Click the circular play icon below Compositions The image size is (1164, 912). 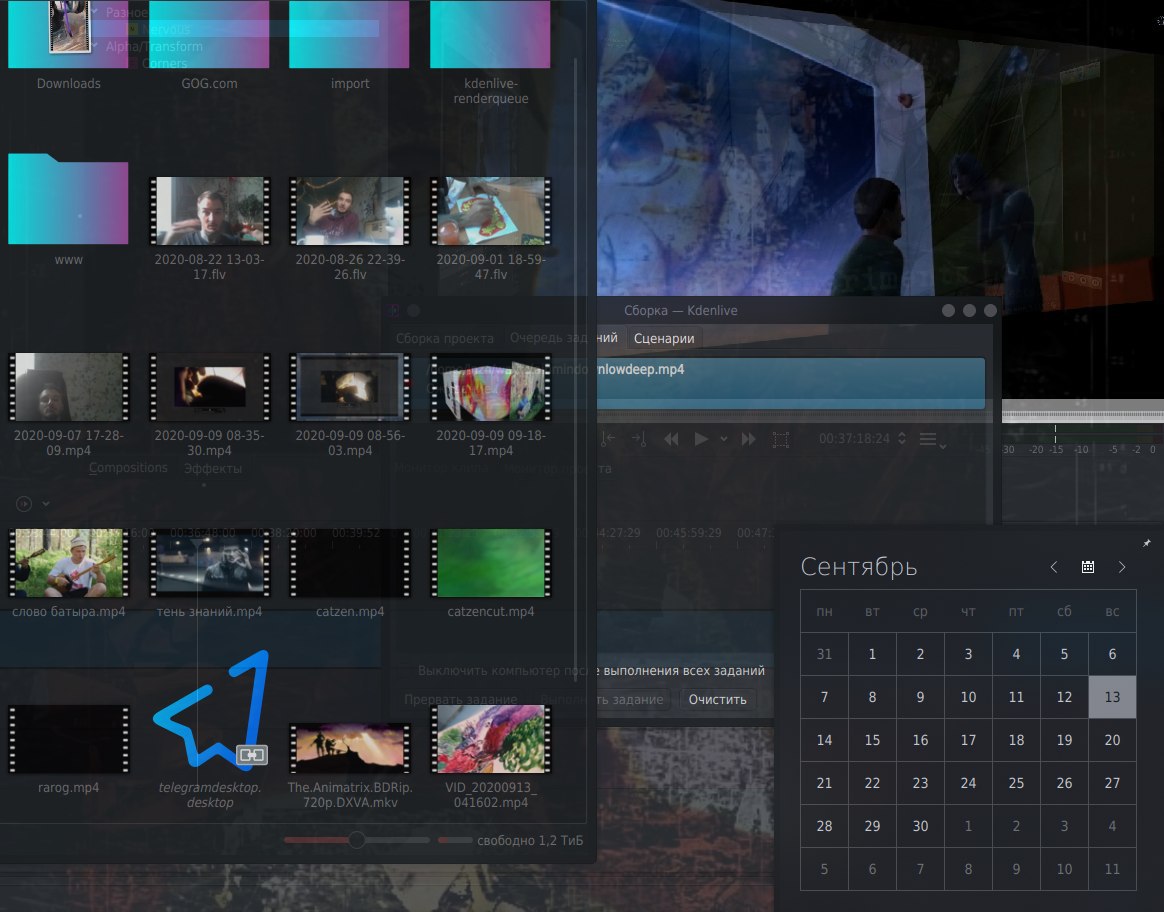click(x=24, y=504)
